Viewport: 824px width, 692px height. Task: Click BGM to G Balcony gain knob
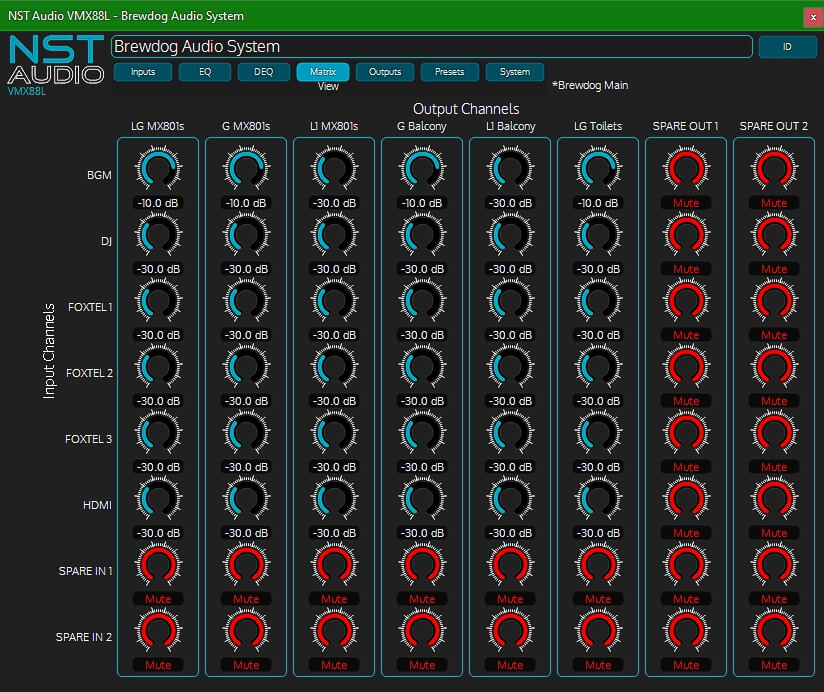422,169
